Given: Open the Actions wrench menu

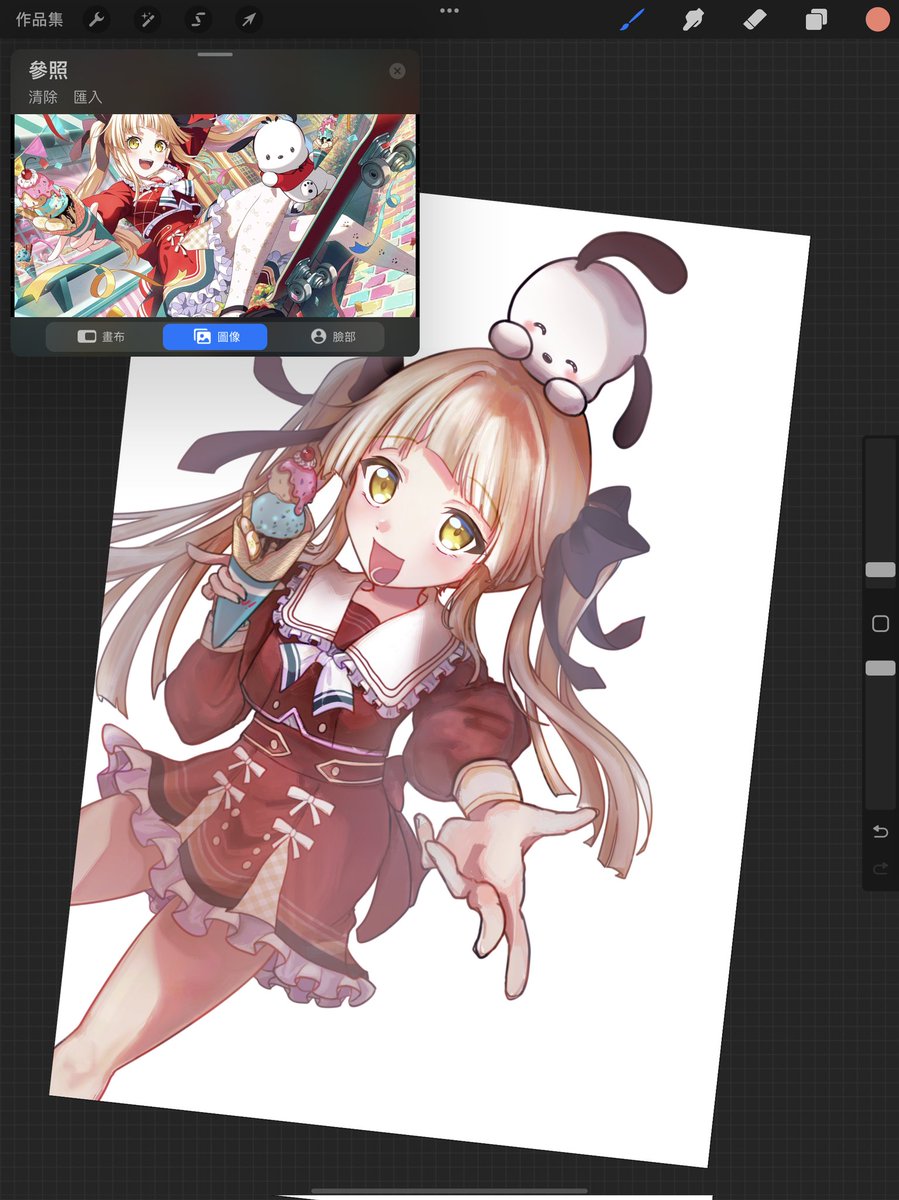Looking at the screenshot, I should tap(96, 19).
